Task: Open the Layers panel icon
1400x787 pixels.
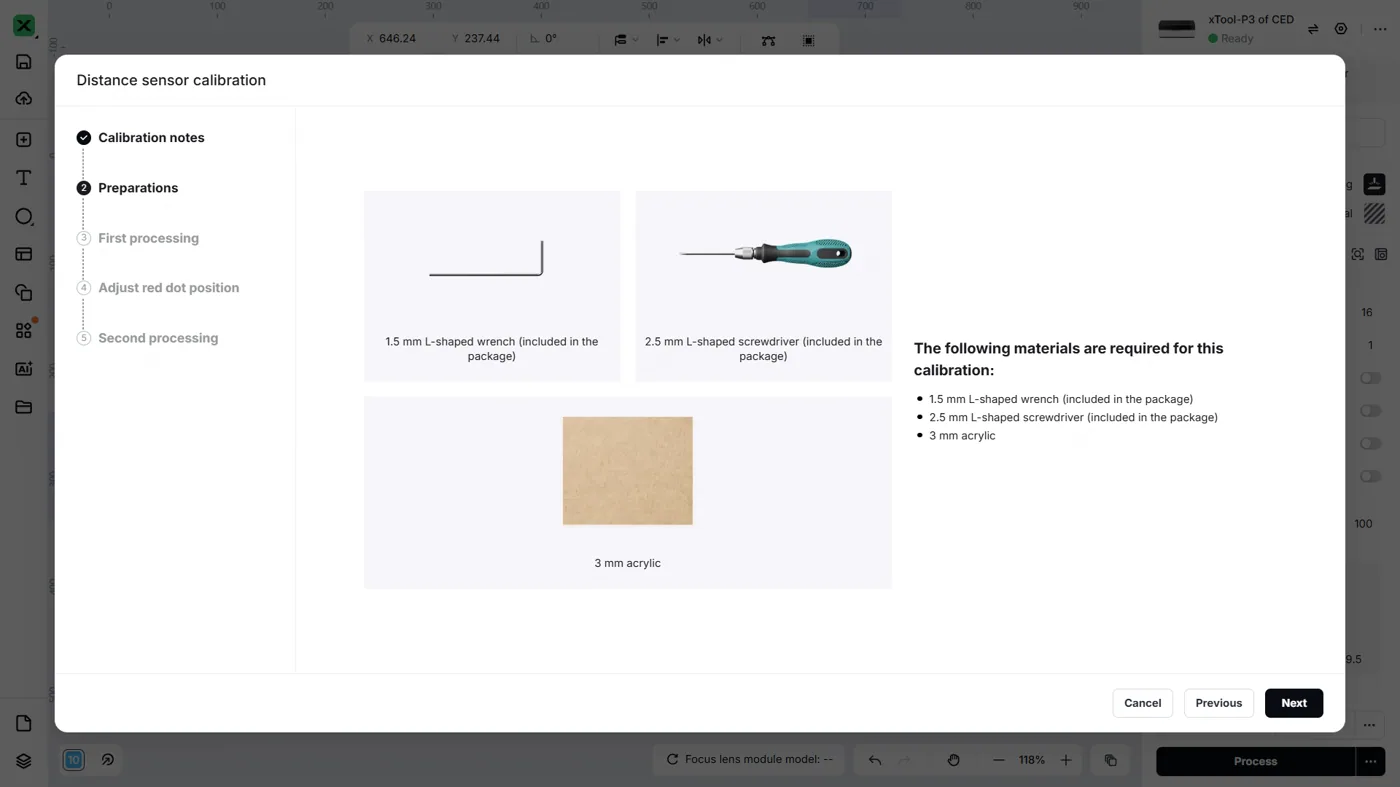Action: pos(24,761)
